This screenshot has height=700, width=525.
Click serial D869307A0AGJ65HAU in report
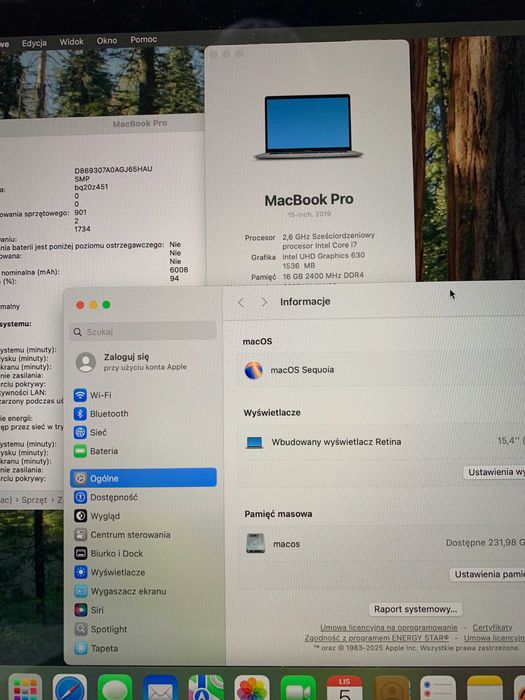(x=113, y=169)
